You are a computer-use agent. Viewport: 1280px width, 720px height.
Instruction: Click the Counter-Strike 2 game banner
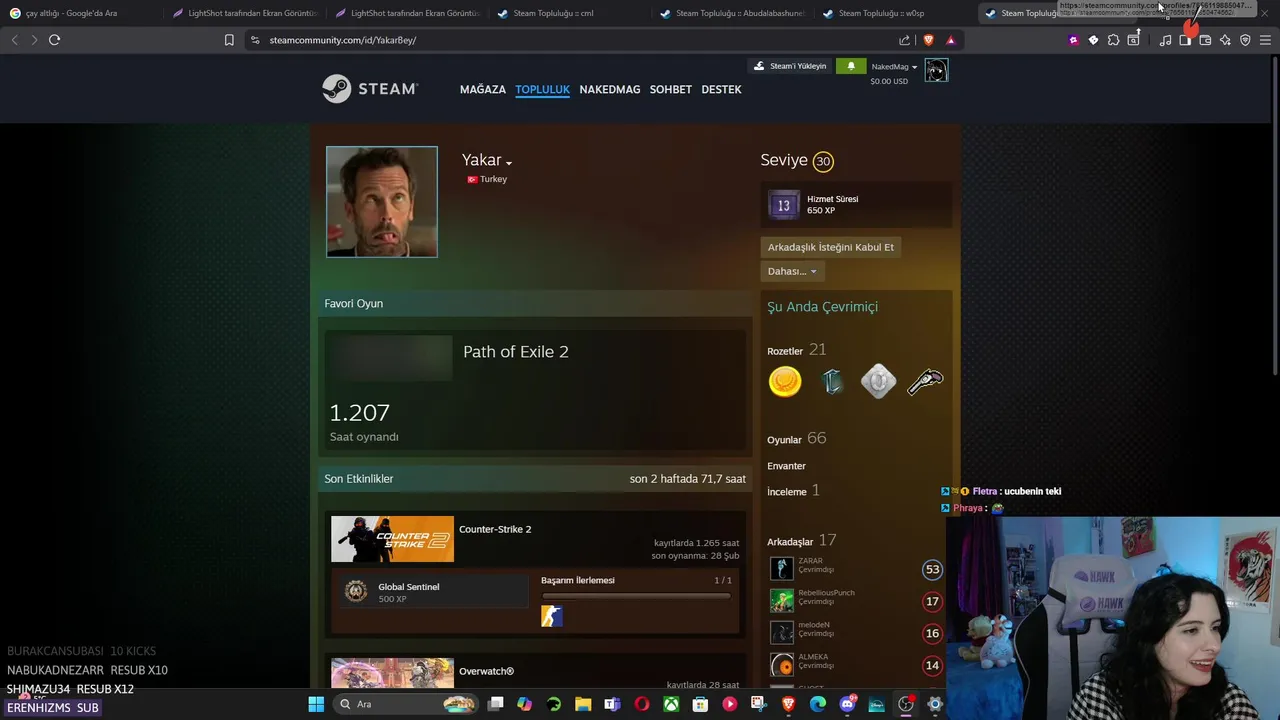point(392,539)
